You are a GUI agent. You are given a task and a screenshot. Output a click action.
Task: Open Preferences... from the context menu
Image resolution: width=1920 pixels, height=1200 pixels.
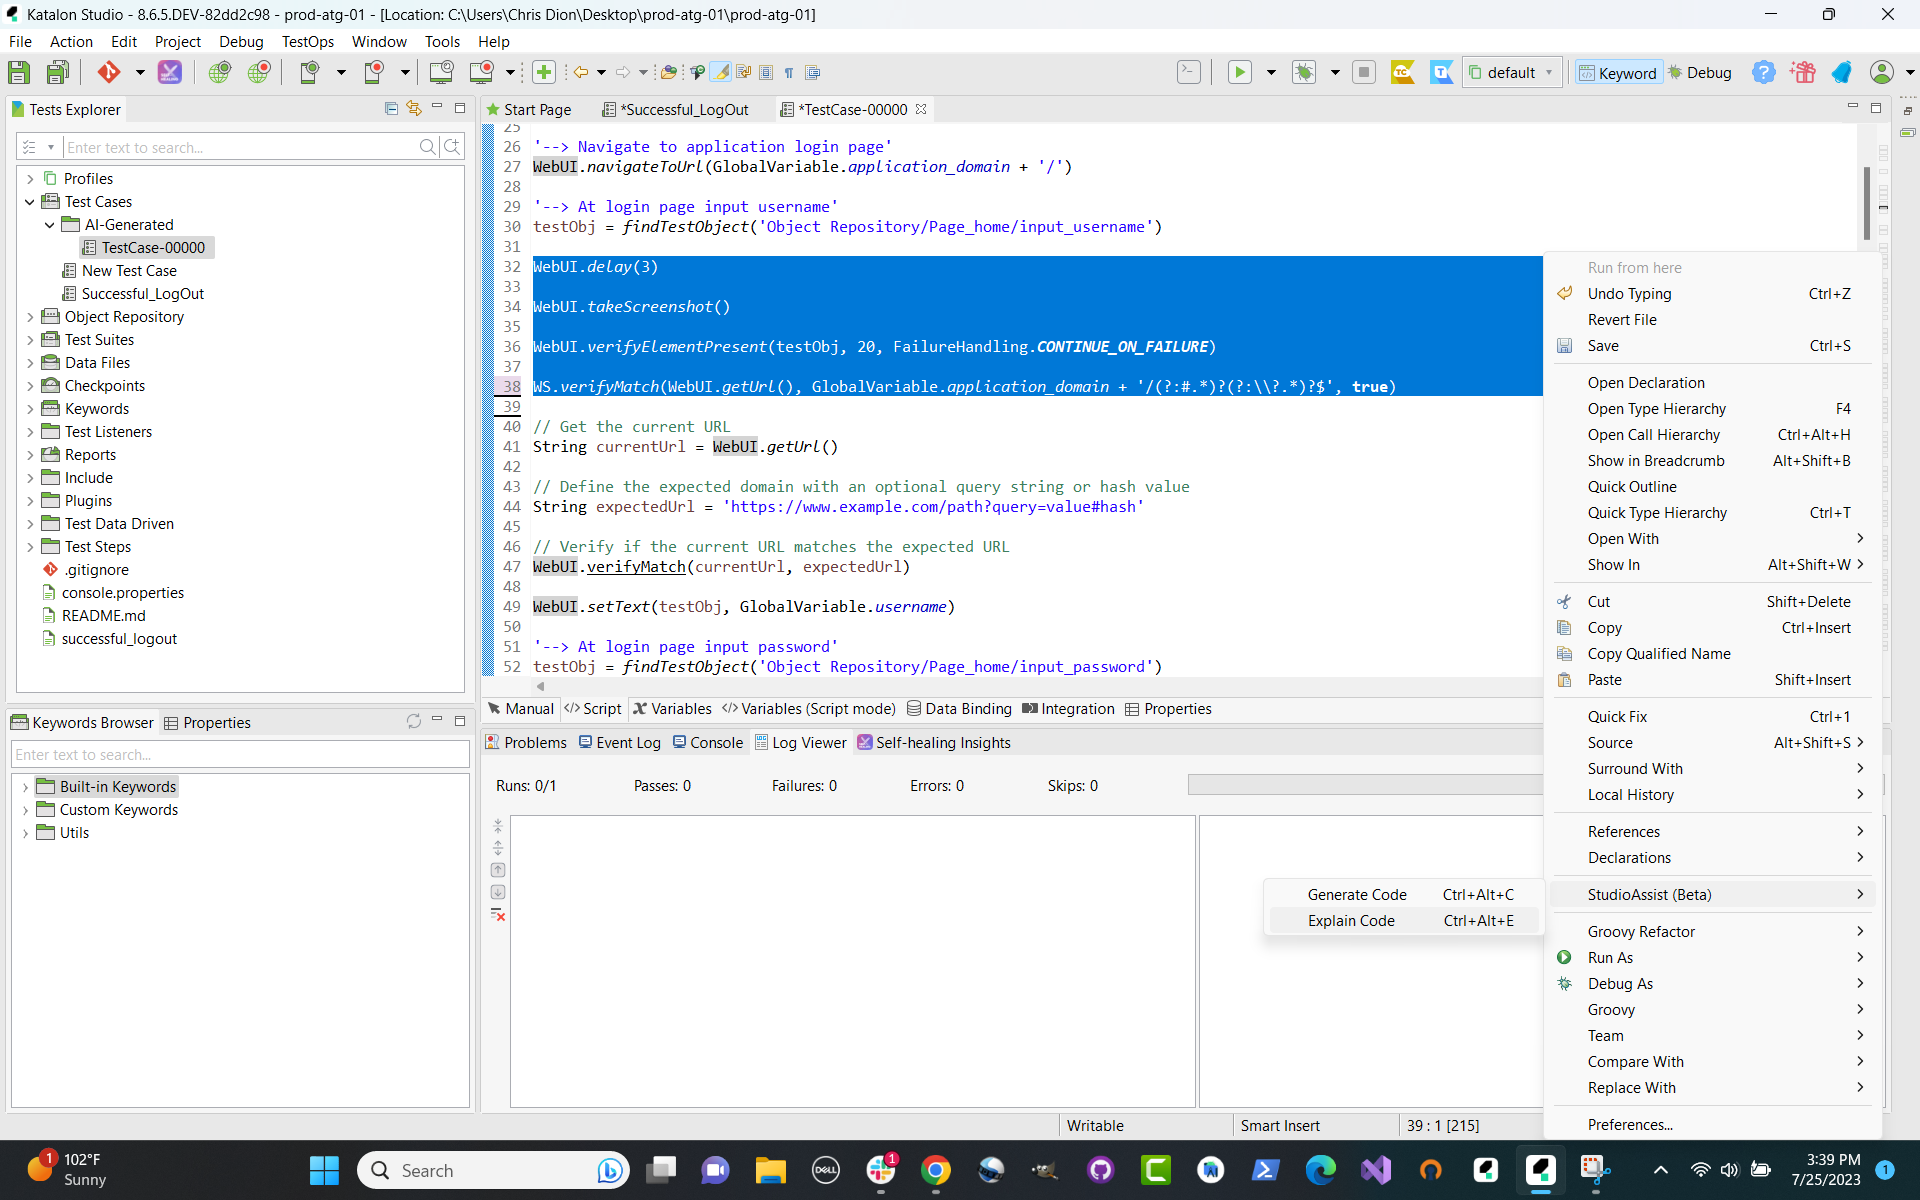[x=1712, y=1125]
